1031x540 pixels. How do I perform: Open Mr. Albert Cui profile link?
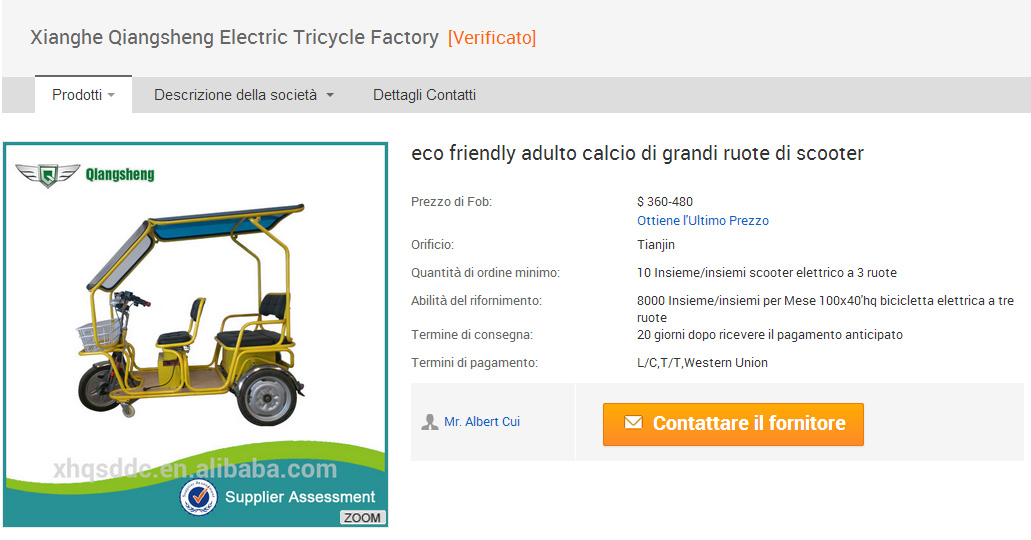click(482, 422)
